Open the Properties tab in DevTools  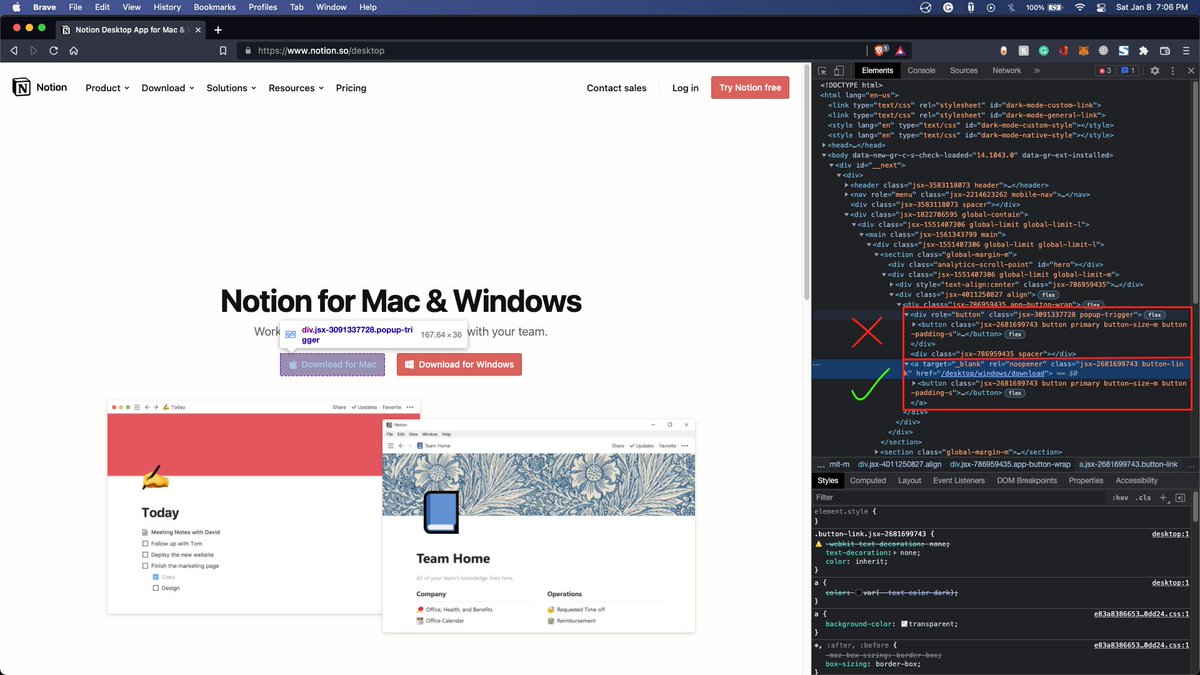(1086, 481)
